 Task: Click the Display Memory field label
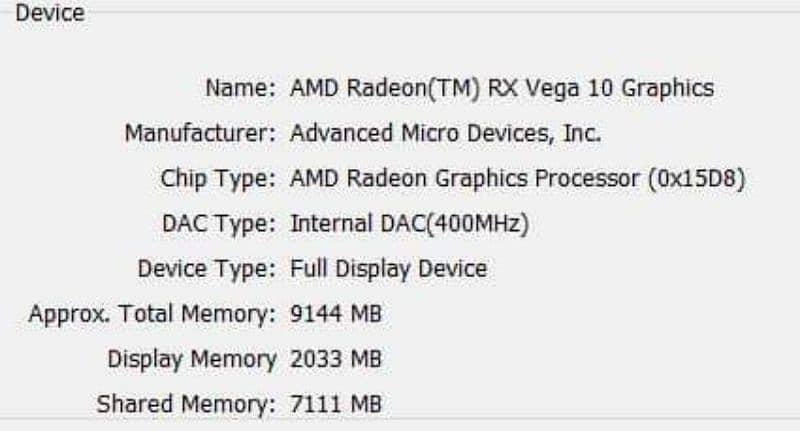(x=191, y=359)
